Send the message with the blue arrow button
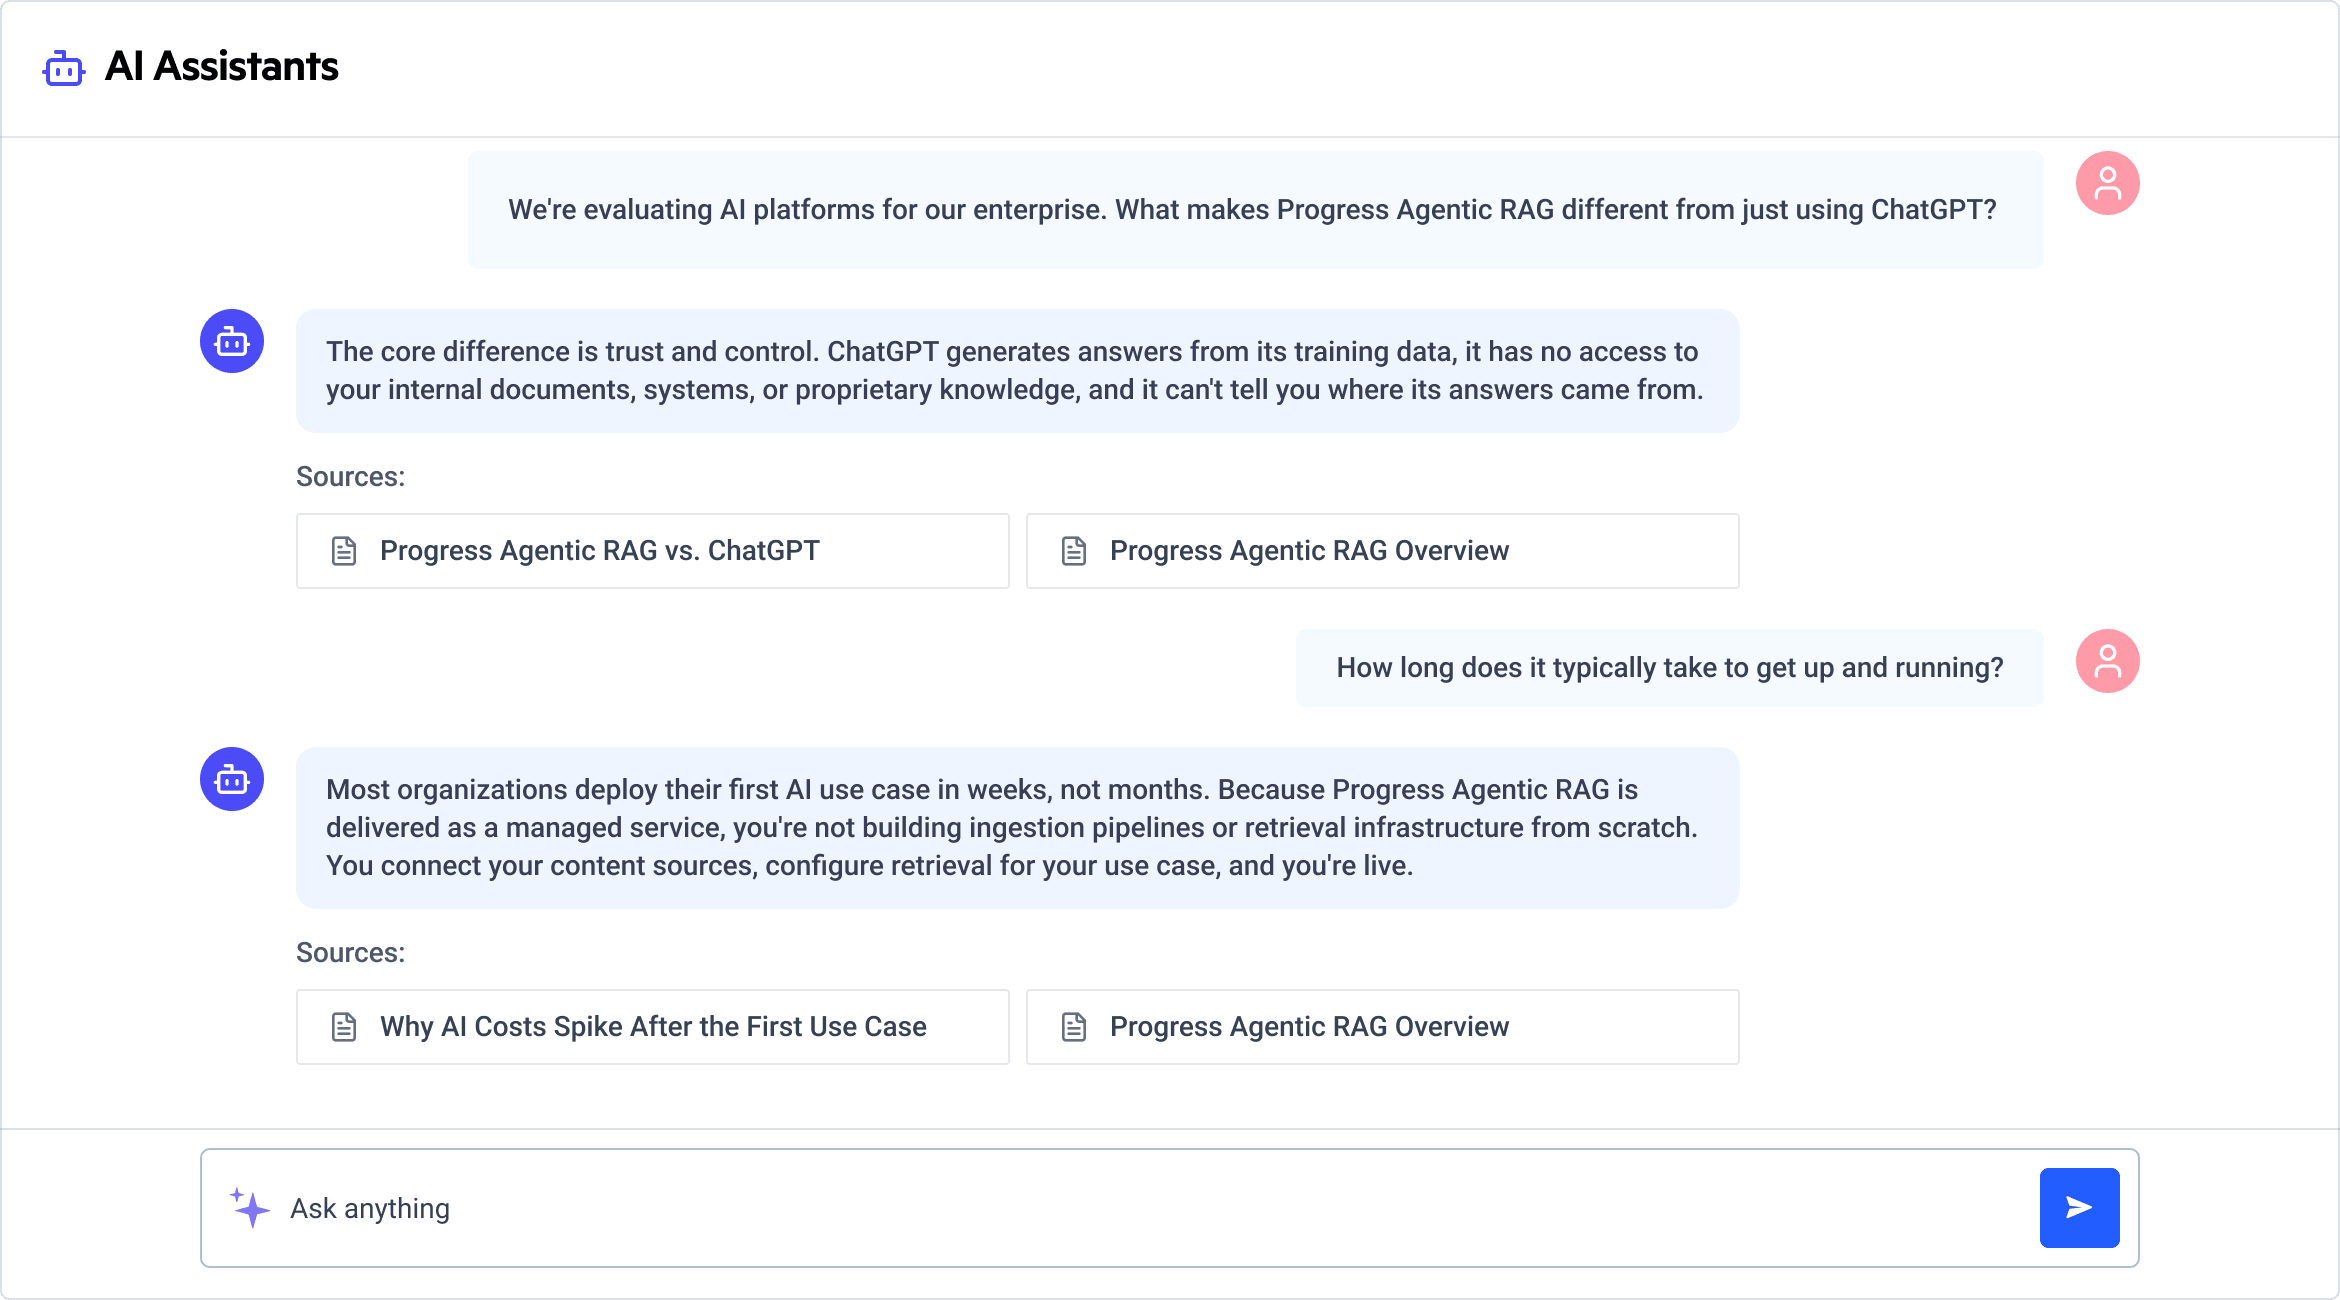Screen dimensions: 2340x1300 click(x=2080, y=1208)
